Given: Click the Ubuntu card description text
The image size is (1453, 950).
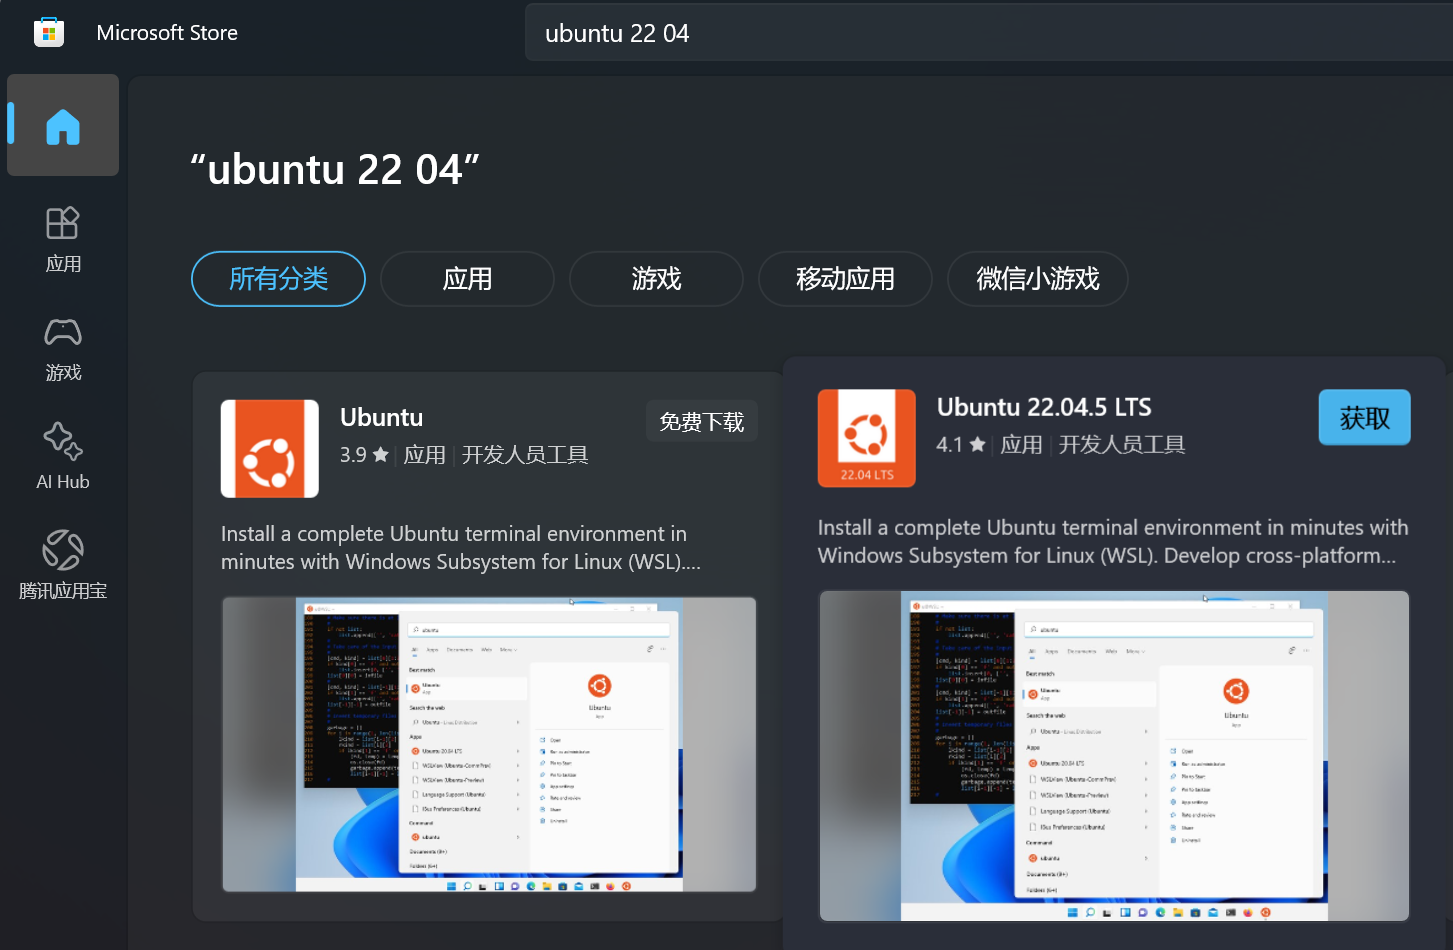Looking at the screenshot, I should point(461,548).
